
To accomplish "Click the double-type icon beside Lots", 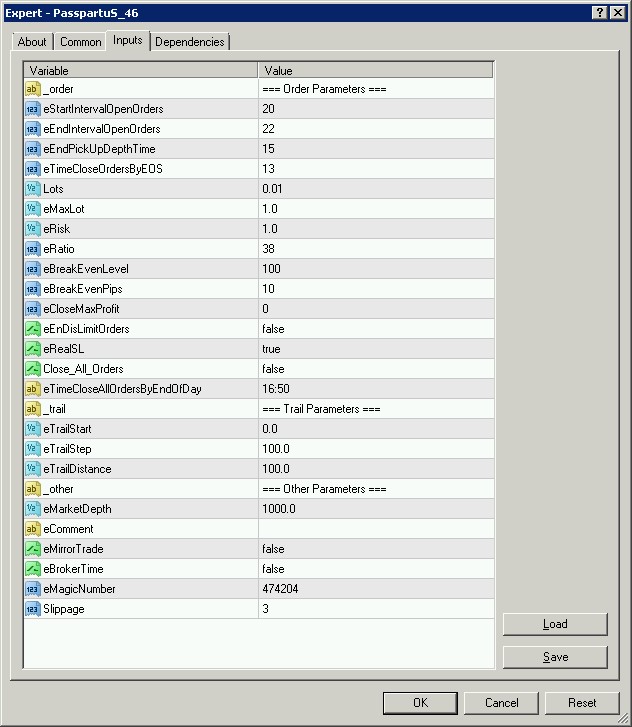I will click(32, 189).
